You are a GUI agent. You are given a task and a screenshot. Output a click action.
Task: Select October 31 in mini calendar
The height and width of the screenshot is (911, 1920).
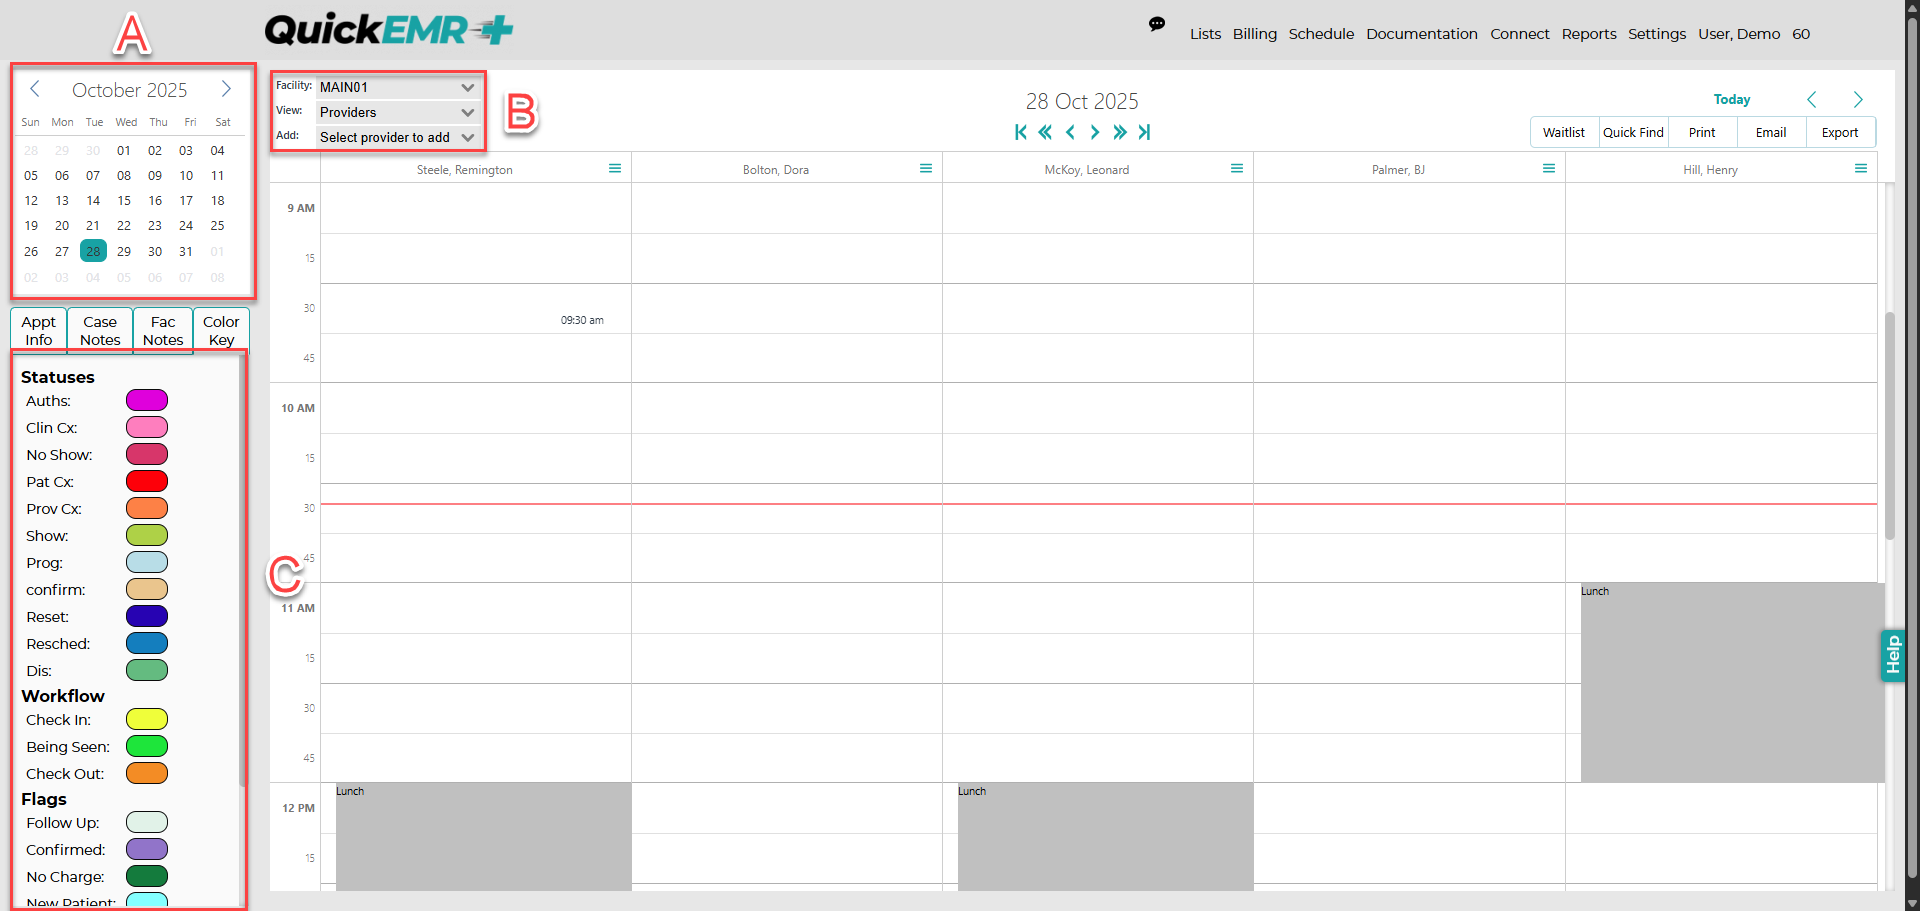pos(186,251)
